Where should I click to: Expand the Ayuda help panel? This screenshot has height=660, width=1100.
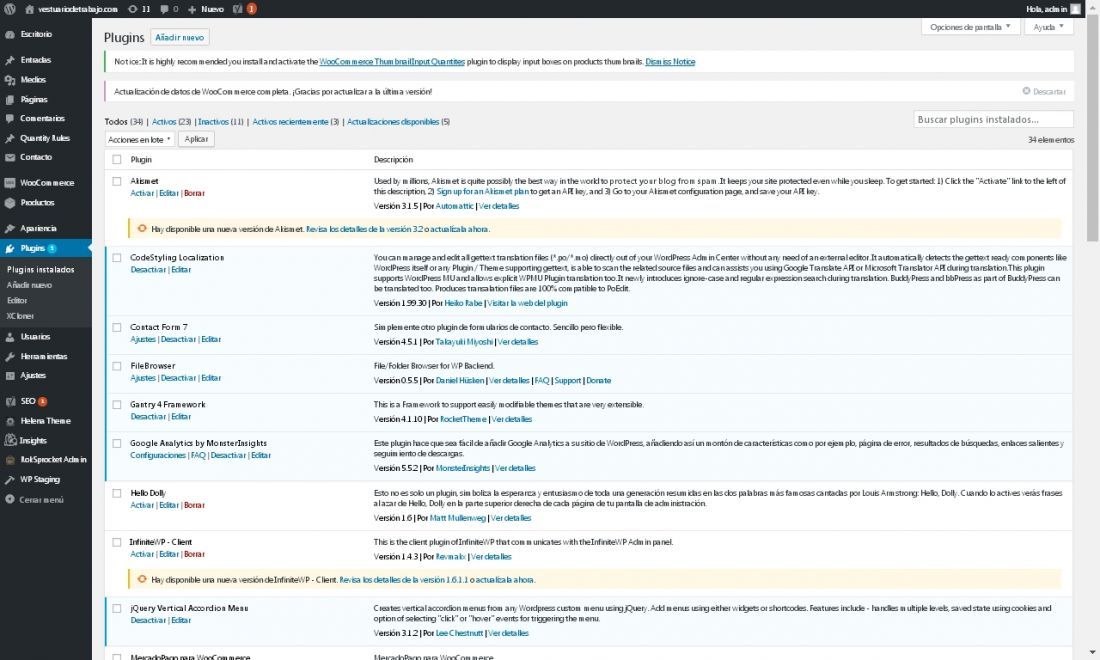(x=1048, y=27)
